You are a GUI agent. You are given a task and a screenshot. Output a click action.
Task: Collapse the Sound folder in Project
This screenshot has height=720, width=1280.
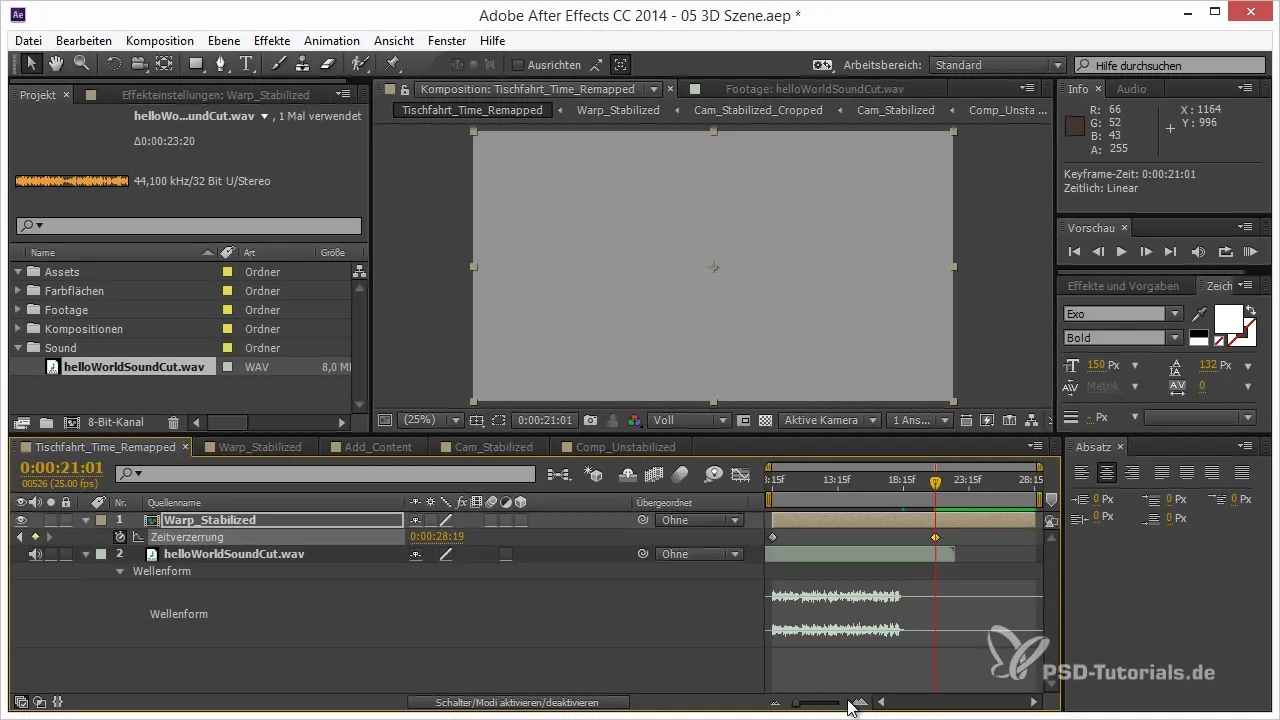click(x=18, y=348)
